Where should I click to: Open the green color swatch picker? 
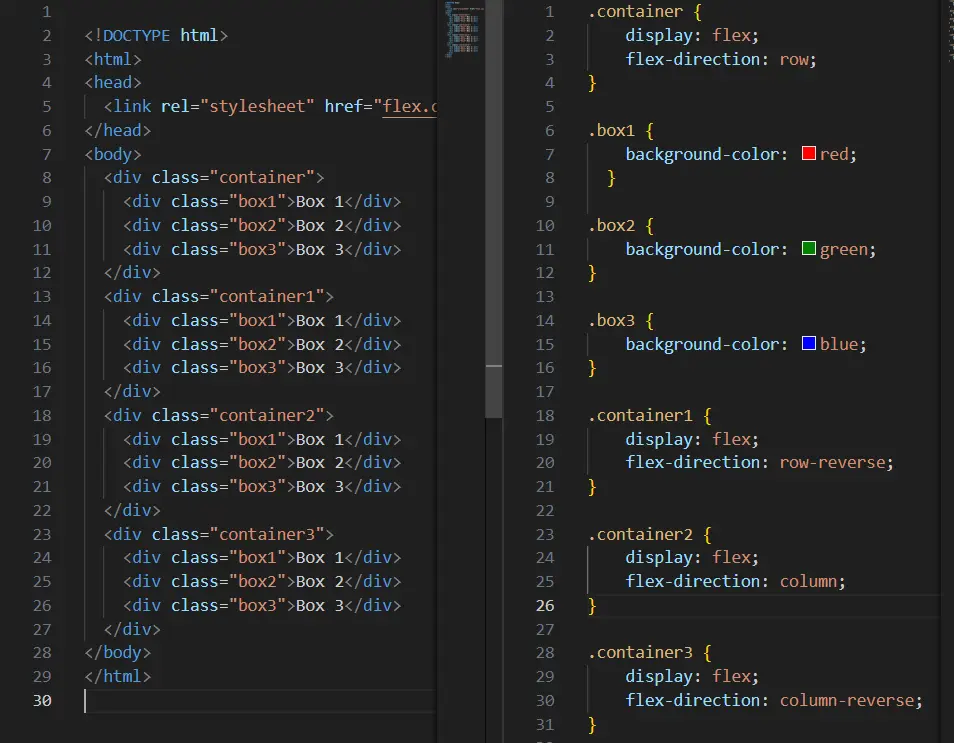[809, 248]
